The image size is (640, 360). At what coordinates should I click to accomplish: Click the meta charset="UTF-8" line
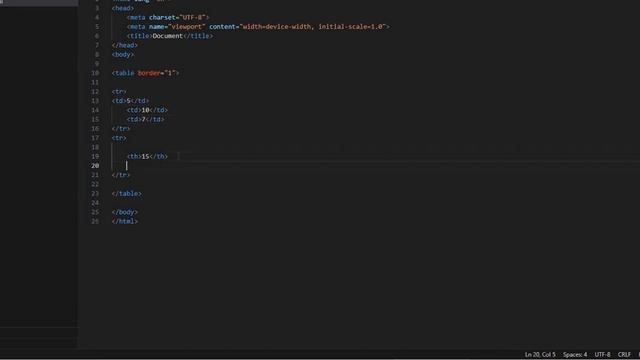pyautogui.click(x=168, y=18)
